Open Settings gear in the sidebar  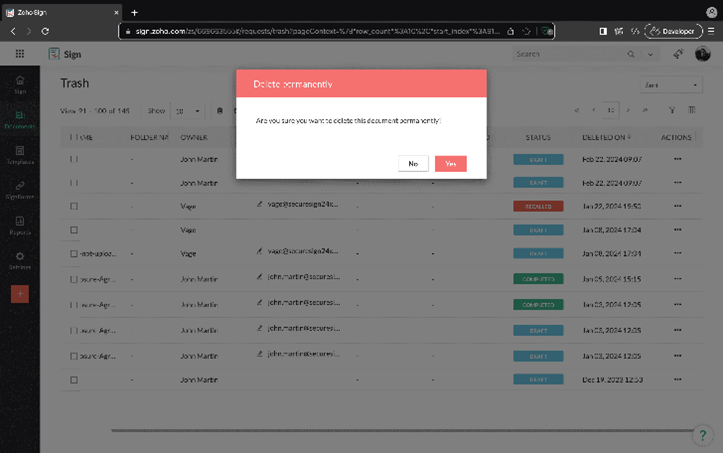(x=20, y=261)
